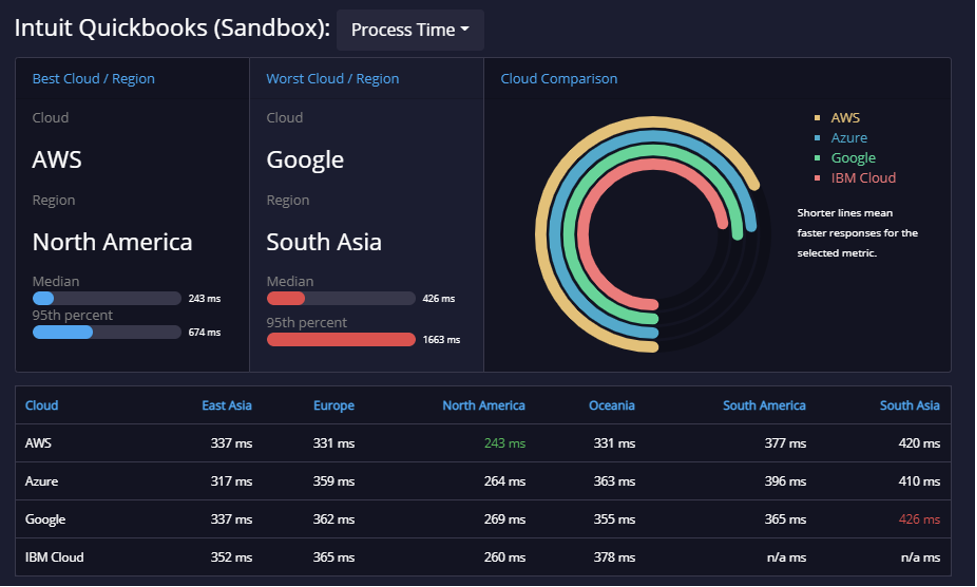The height and width of the screenshot is (587, 977).
Task: Sort table by Cloud column header
Action: pyautogui.click(x=41, y=406)
